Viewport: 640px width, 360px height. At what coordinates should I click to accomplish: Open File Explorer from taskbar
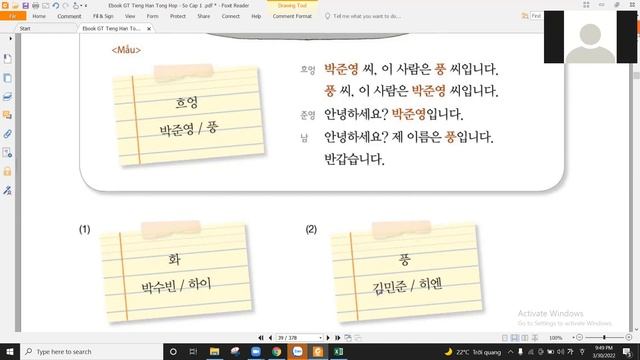pos(214,351)
